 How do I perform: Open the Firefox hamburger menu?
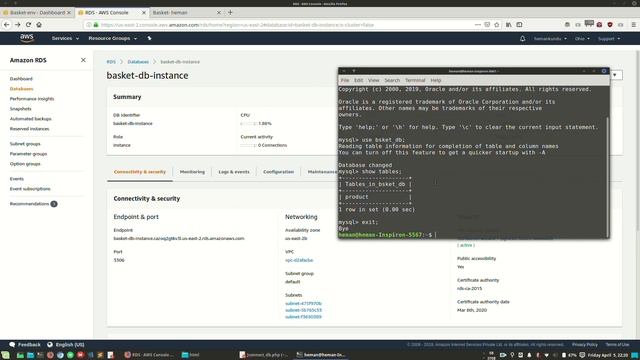(x=633, y=24)
